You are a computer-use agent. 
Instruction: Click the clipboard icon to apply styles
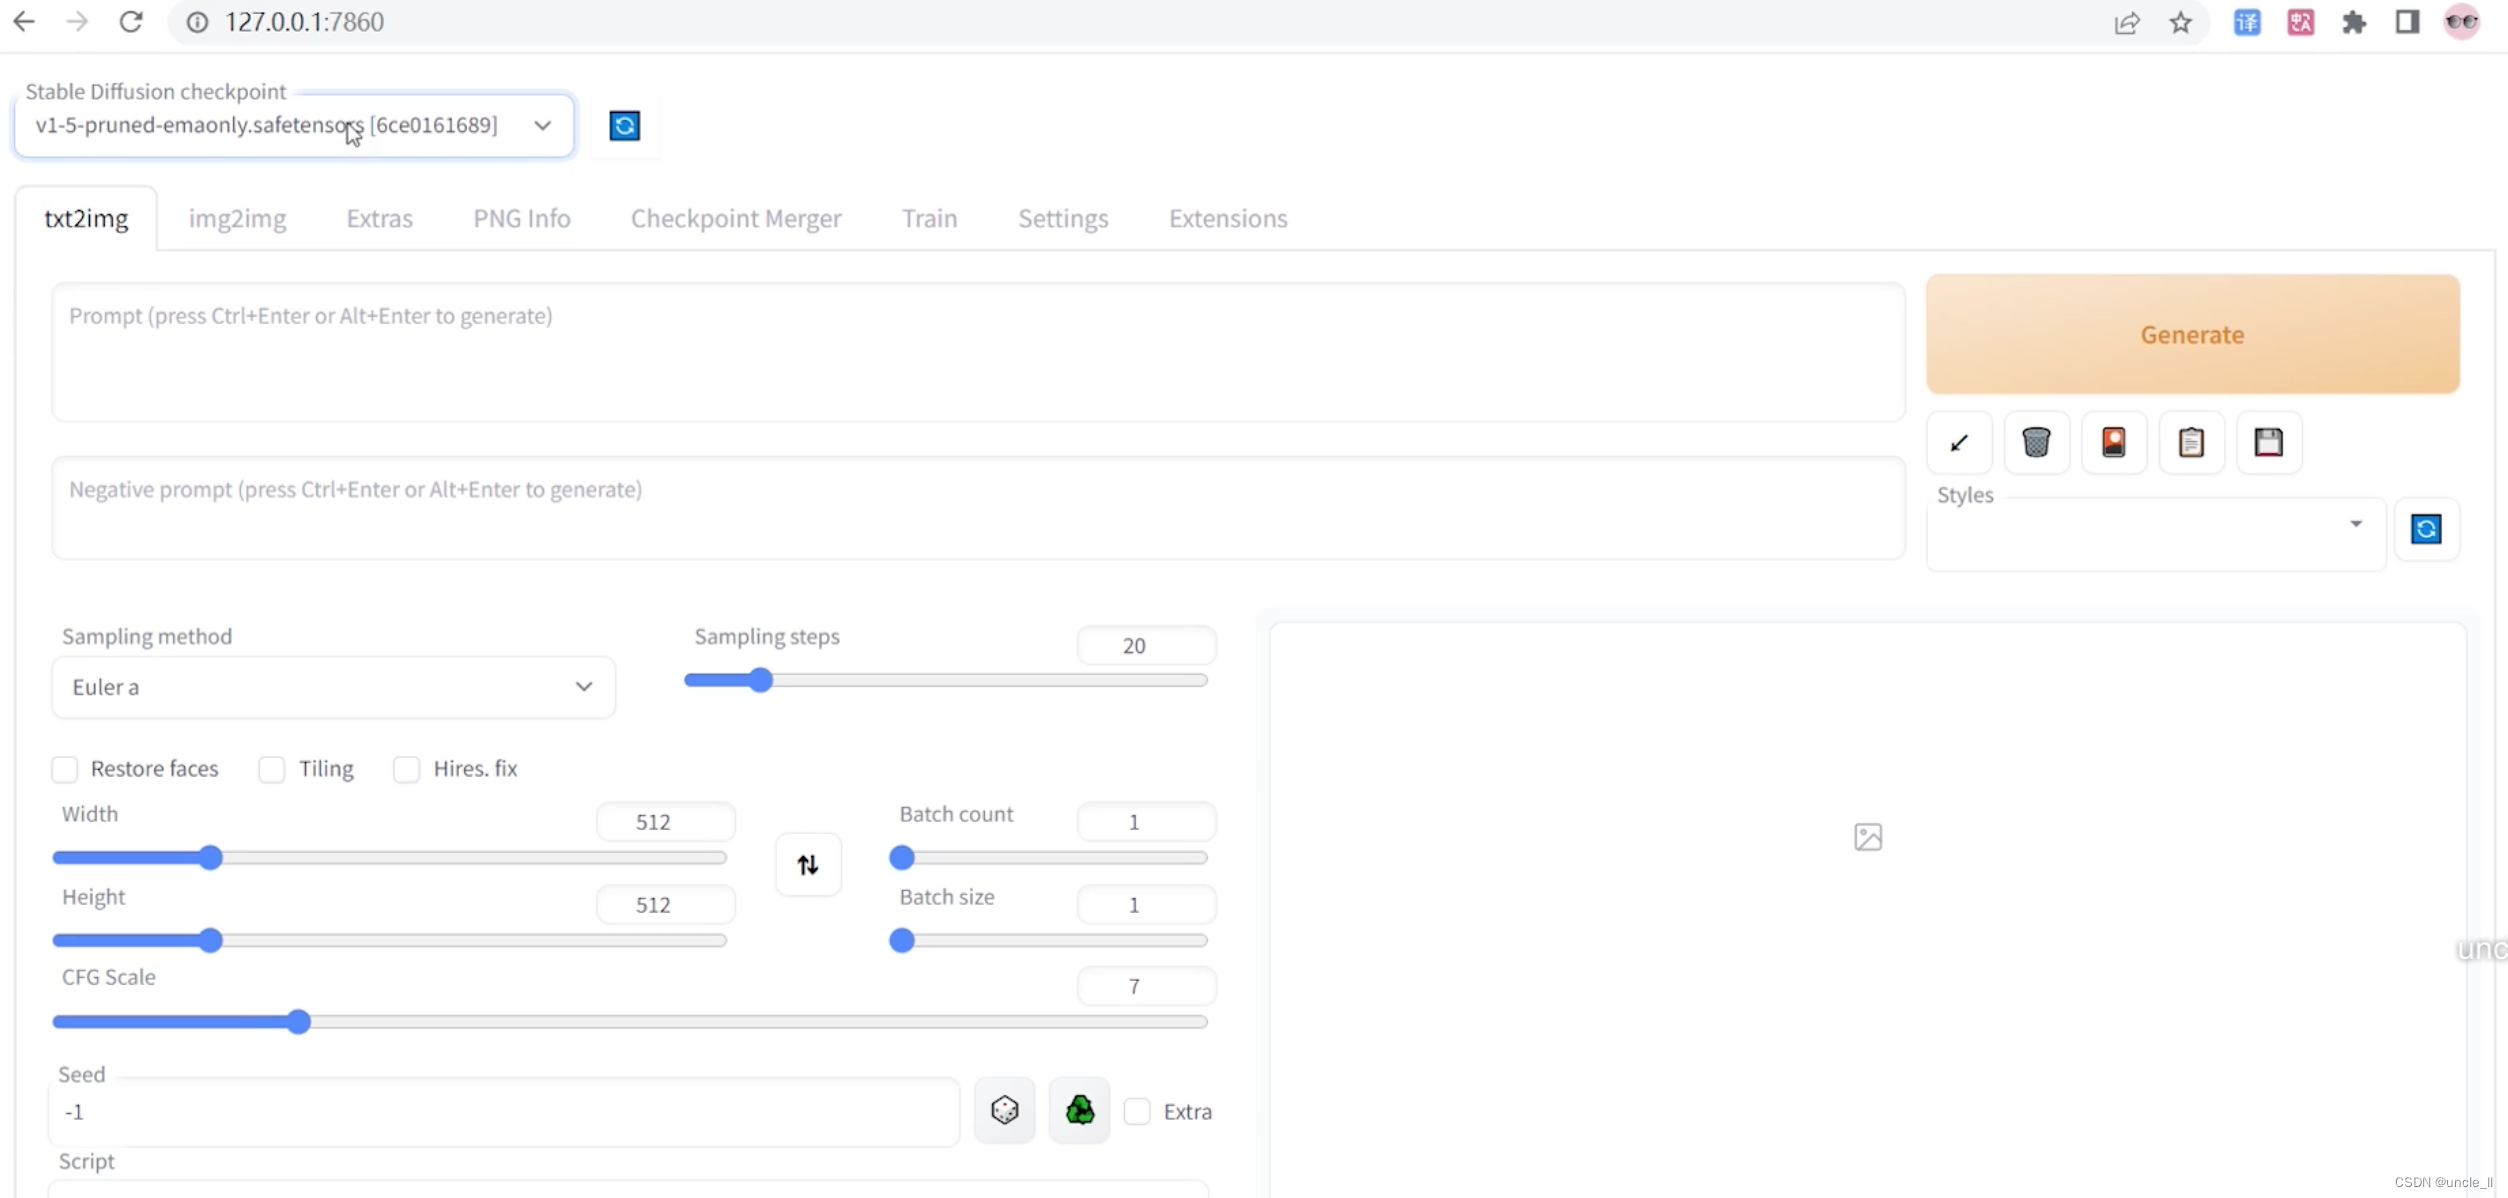(x=2191, y=442)
